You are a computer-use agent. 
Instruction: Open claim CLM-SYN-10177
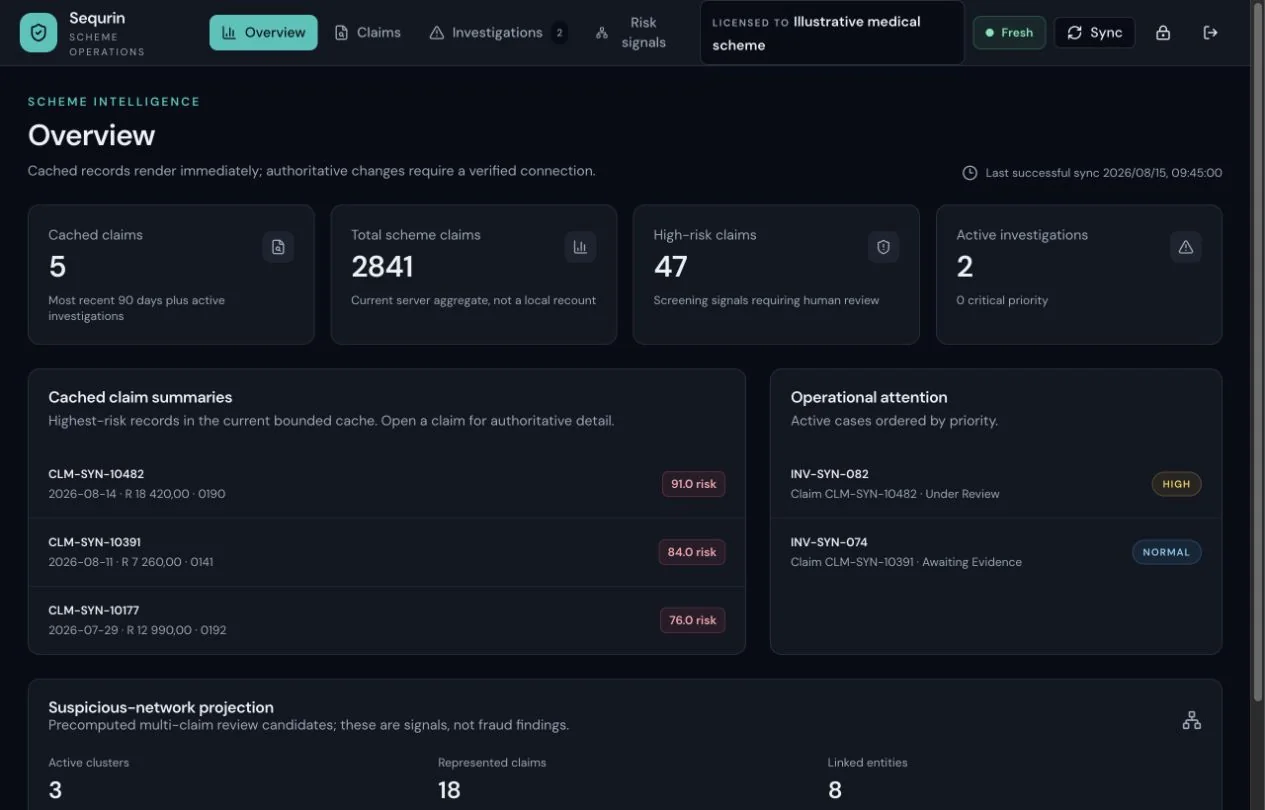point(387,620)
